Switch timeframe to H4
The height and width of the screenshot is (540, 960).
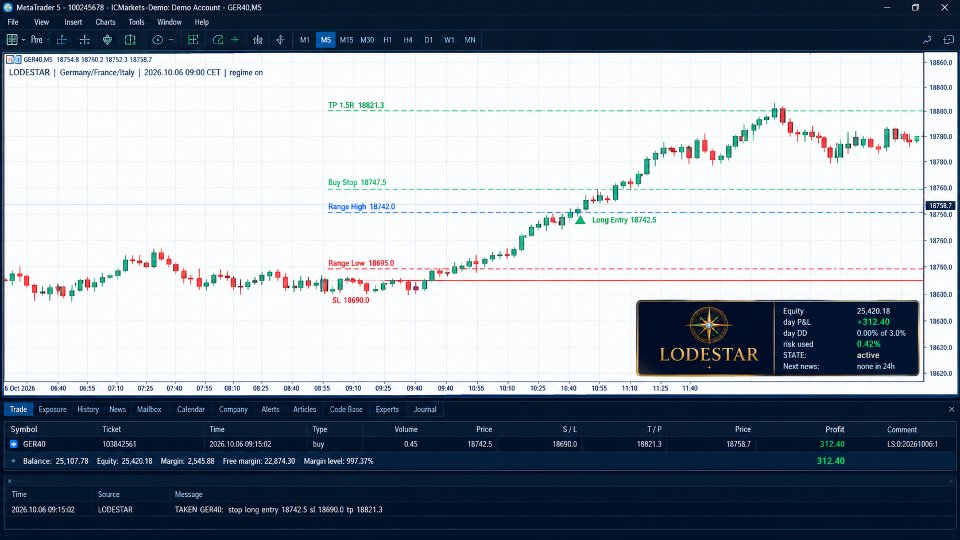[408, 40]
